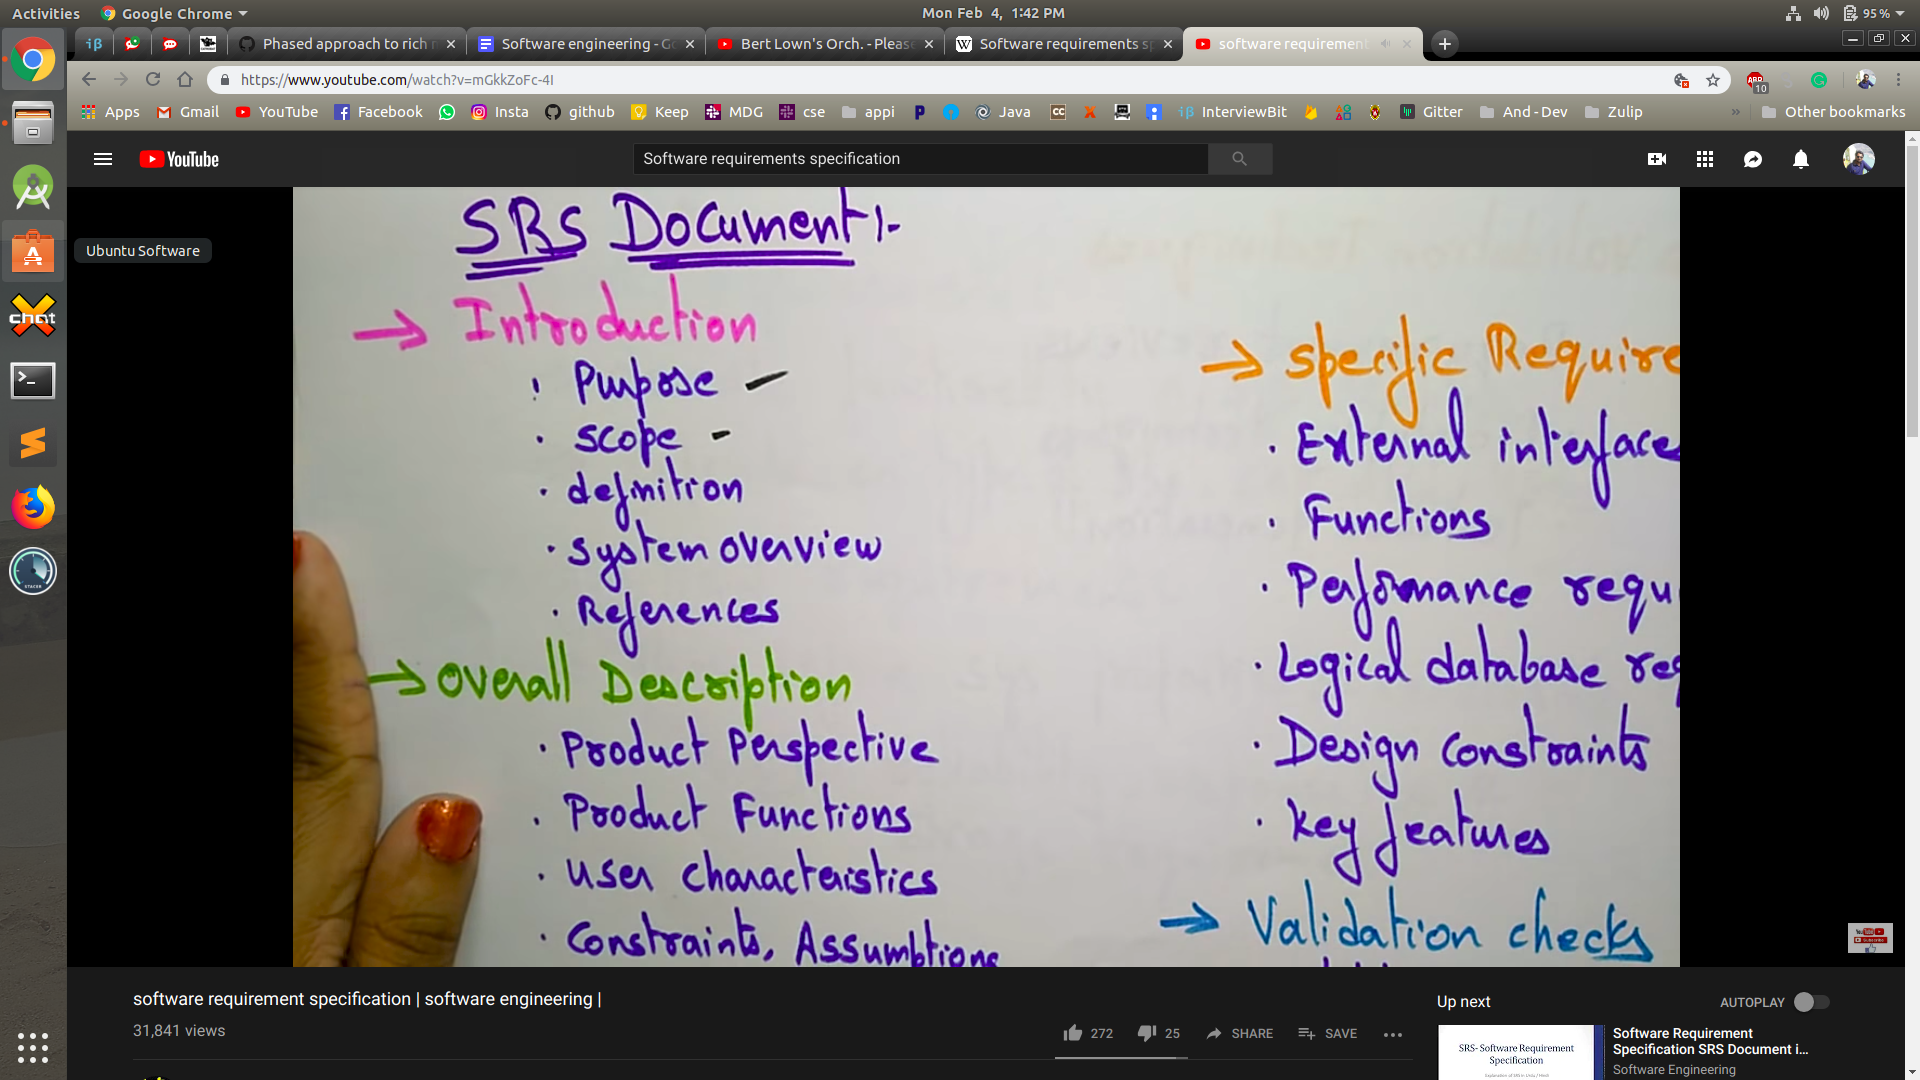Viewport: 1920px width, 1080px height.
Task: Open the YouTube guide hamburger menu
Action: pos(102,159)
